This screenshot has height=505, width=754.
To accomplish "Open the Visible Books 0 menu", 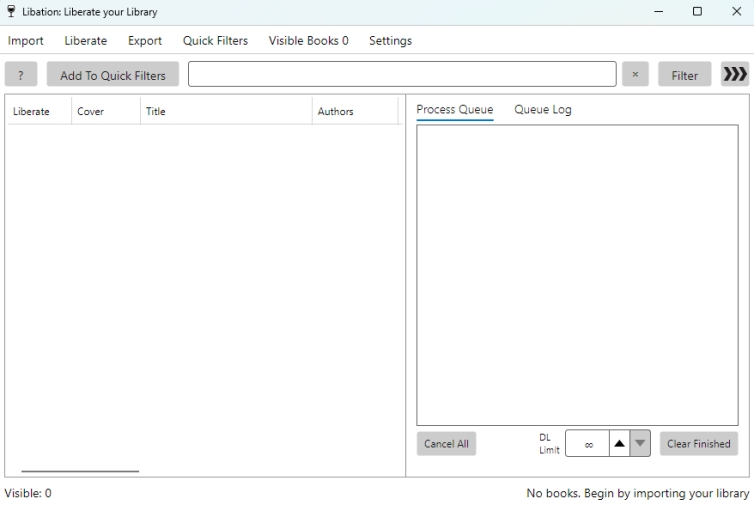I will [x=308, y=41].
